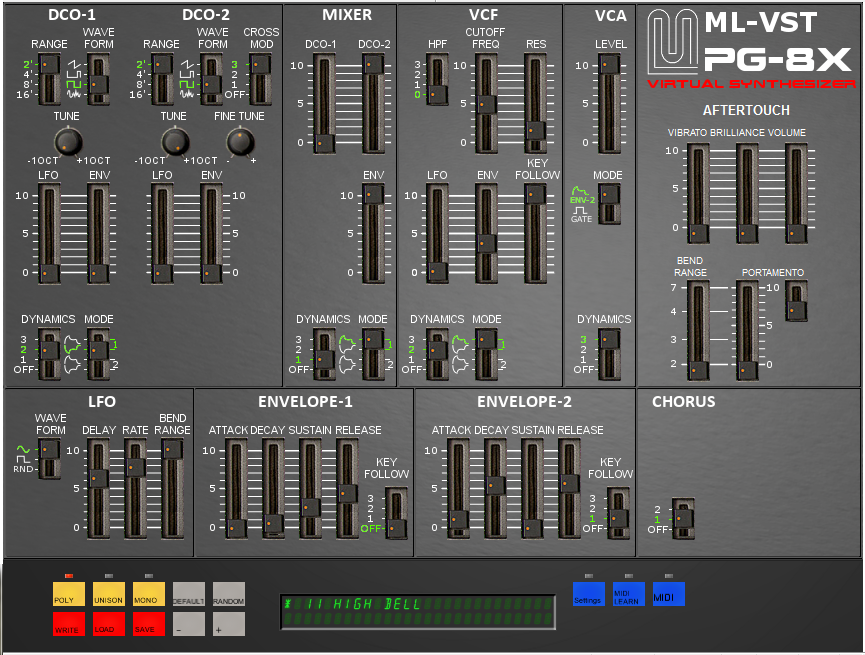Click MIXER envelope MODE switch

[x=373, y=354]
